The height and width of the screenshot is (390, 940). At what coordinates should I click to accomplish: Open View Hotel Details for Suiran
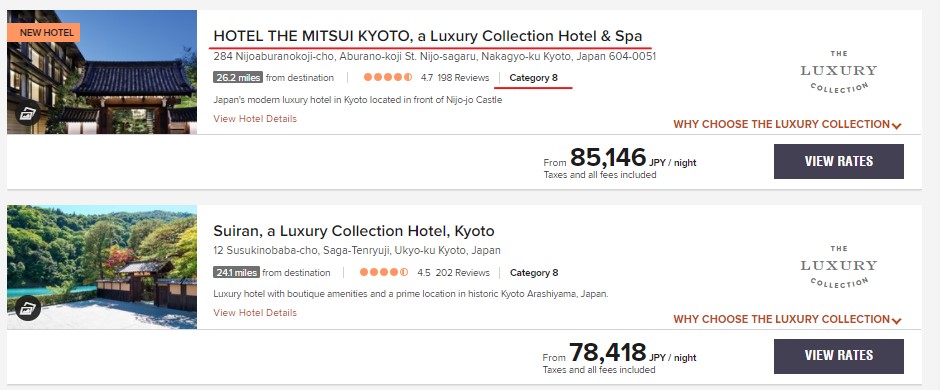tap(255, 313)
